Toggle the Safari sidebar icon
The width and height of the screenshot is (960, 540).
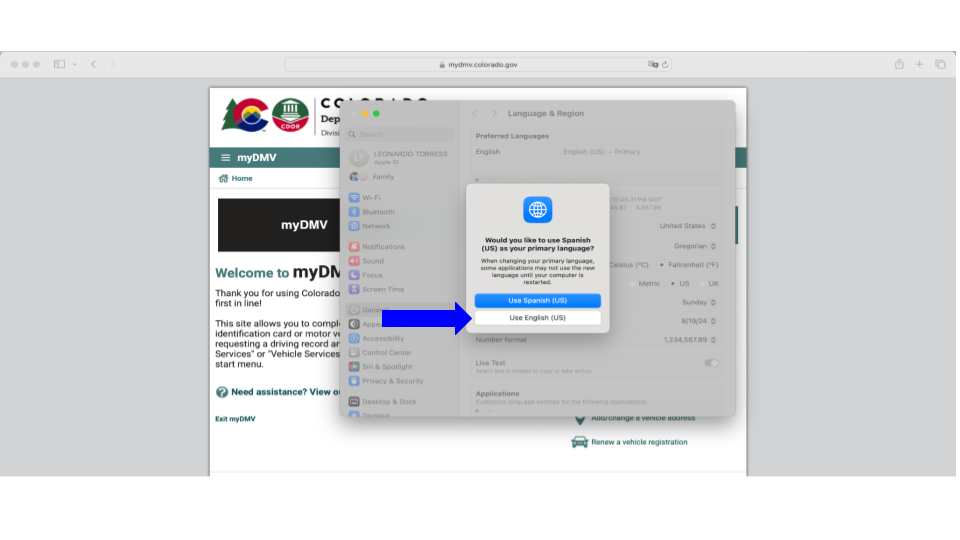(59, 64)
